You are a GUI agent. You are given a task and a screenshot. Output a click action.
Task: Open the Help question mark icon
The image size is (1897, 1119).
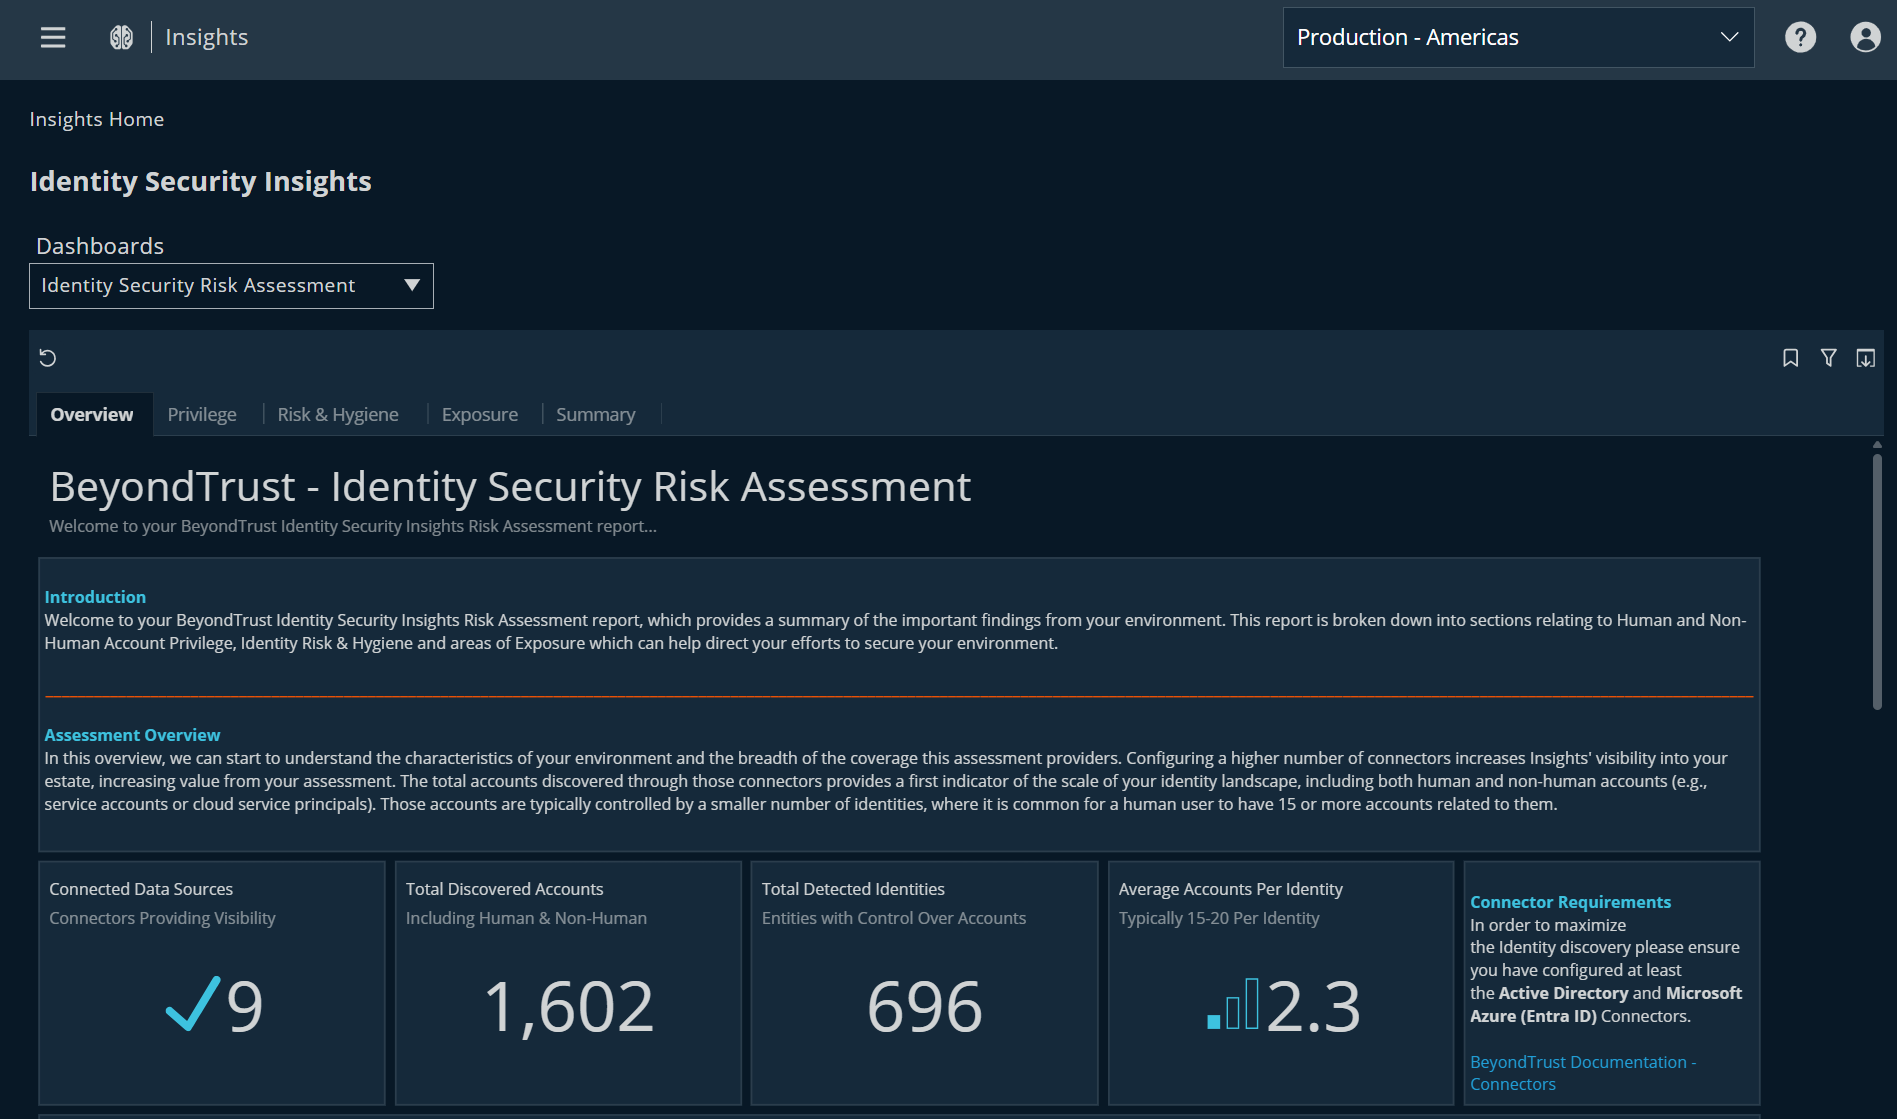(1800, 37)
